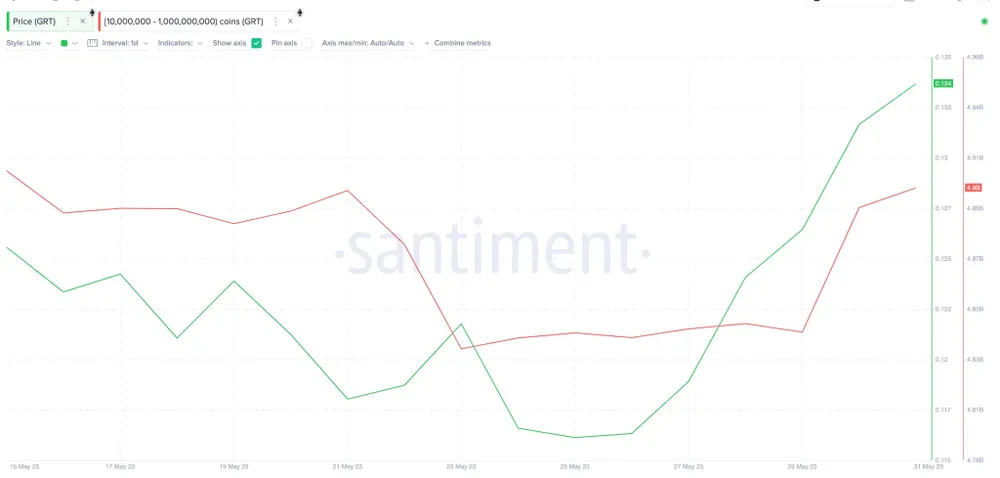The width and height of the screenshot is (1000, 478).
Task: Select the coins (GRT) holders metric tab
Action: pyautogui.click(x=183, y=21)
